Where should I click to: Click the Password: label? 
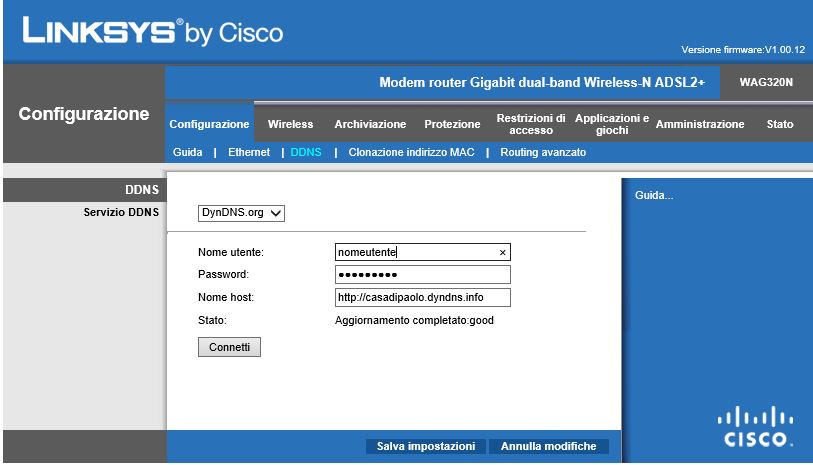coord(223,274)
